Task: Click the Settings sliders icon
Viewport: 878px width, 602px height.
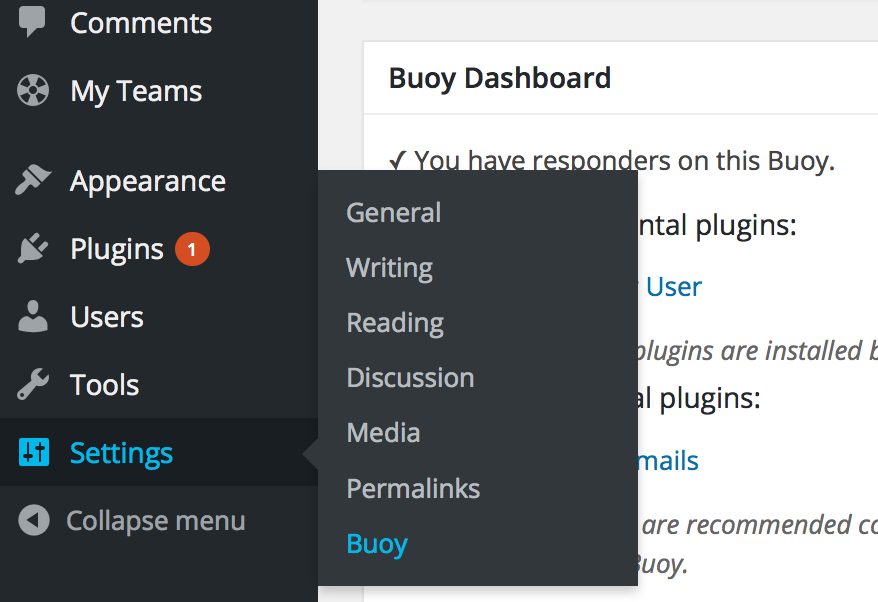Action: (32, 452)
